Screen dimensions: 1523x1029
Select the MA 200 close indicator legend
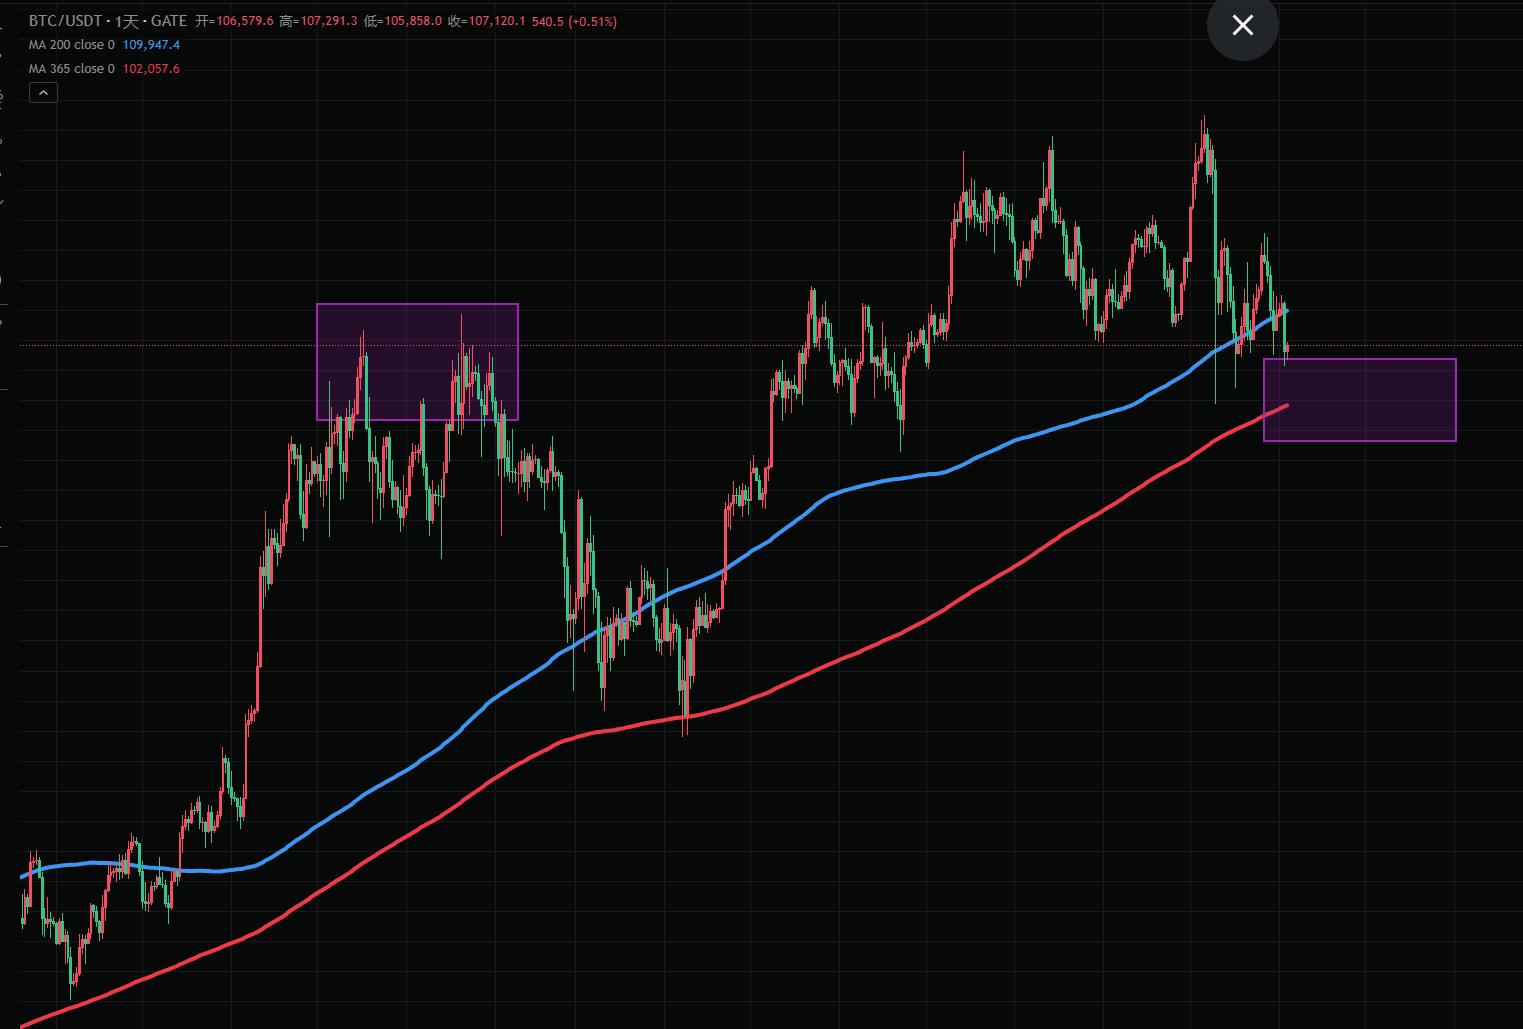click(x=71, y=45)
